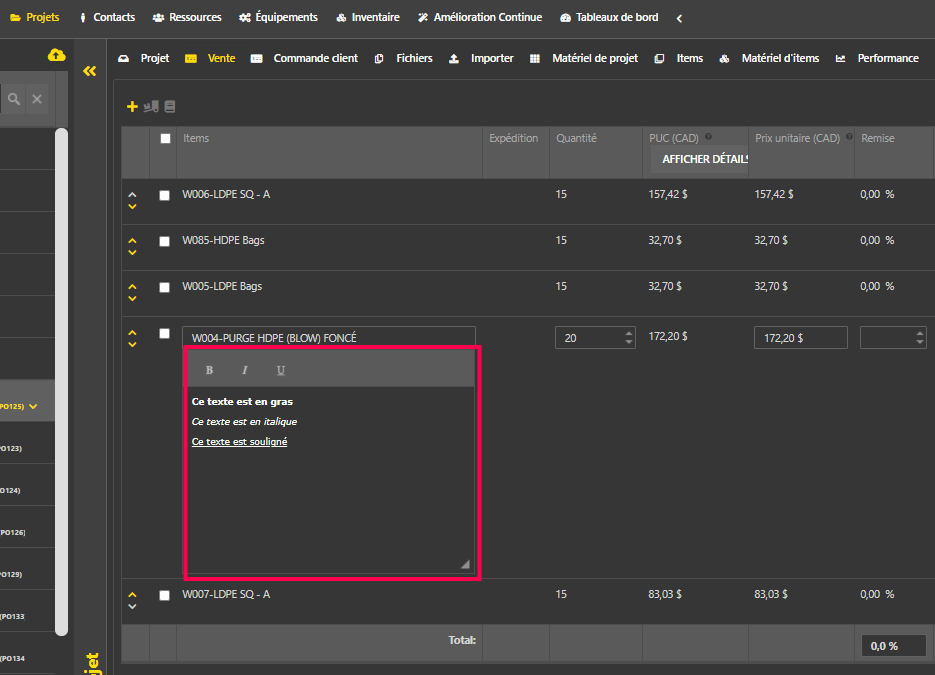Expand the PO125 project dropdown chevron

pyautogui.click(x=33, y=407)
